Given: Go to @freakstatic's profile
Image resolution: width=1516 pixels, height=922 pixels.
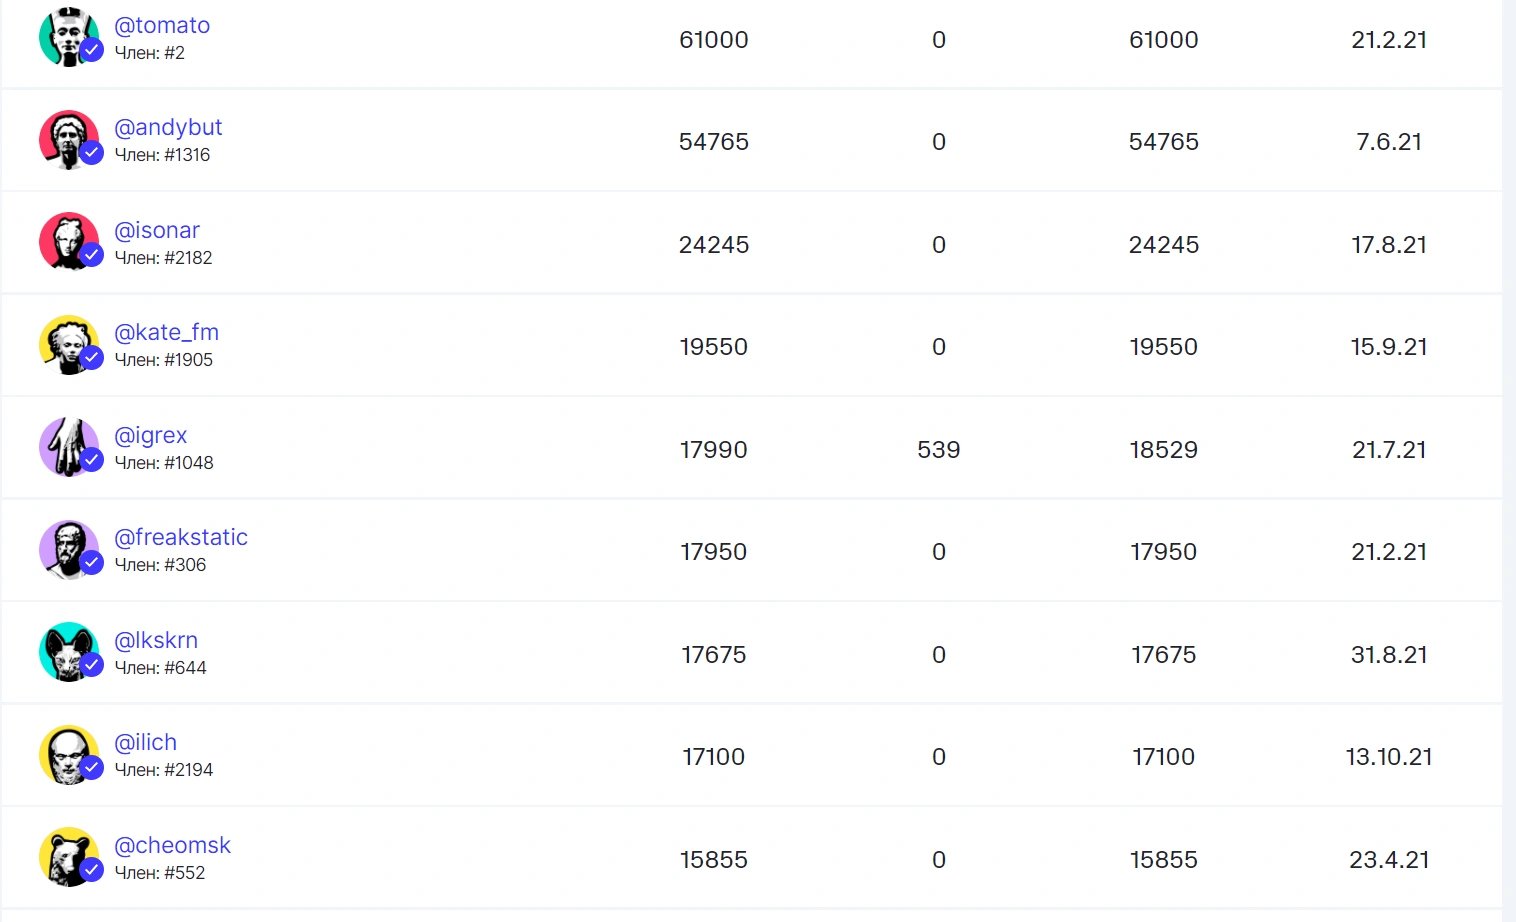Looking at the screenshot, I should (x=181, y=537).
